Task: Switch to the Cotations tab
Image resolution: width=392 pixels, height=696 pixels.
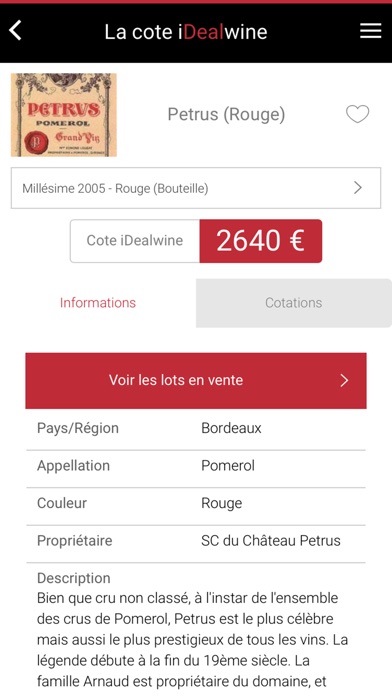Action: [x=293, y=303]
